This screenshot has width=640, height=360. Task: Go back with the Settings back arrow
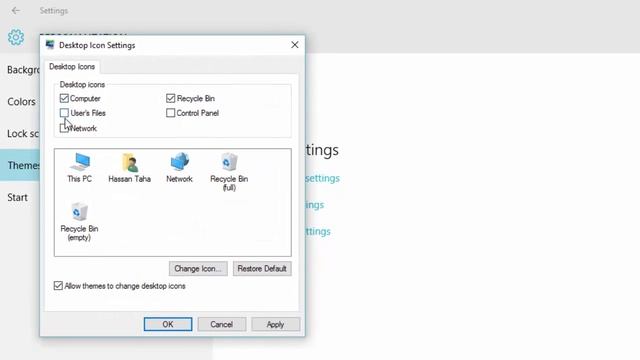tap(16, 11)
